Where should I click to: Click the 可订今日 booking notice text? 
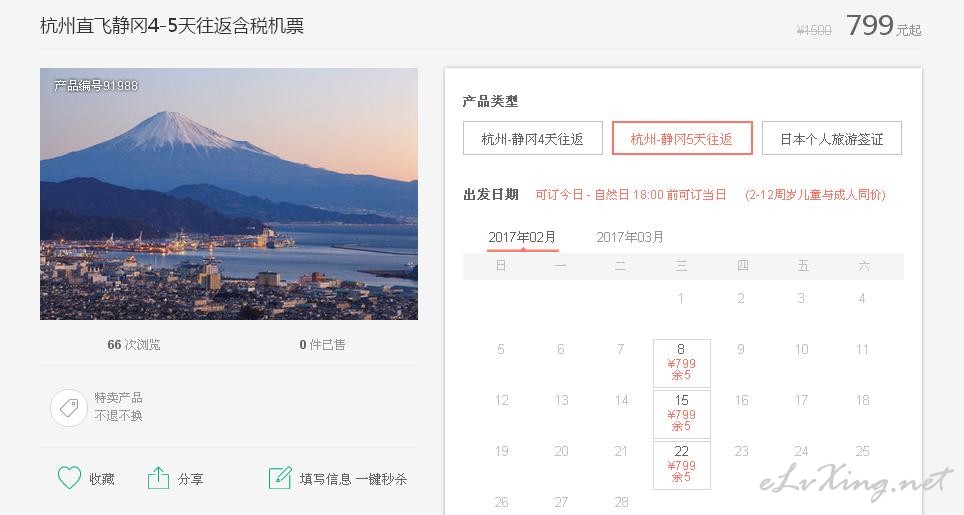click(x=631, y=195)
